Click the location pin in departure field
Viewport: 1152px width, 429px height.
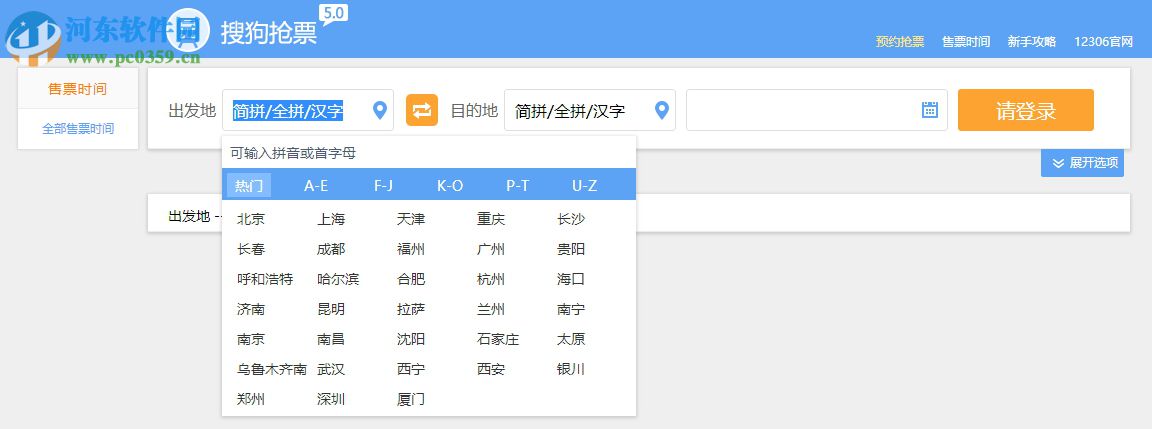pyautogui.click(x=379, y=110)
